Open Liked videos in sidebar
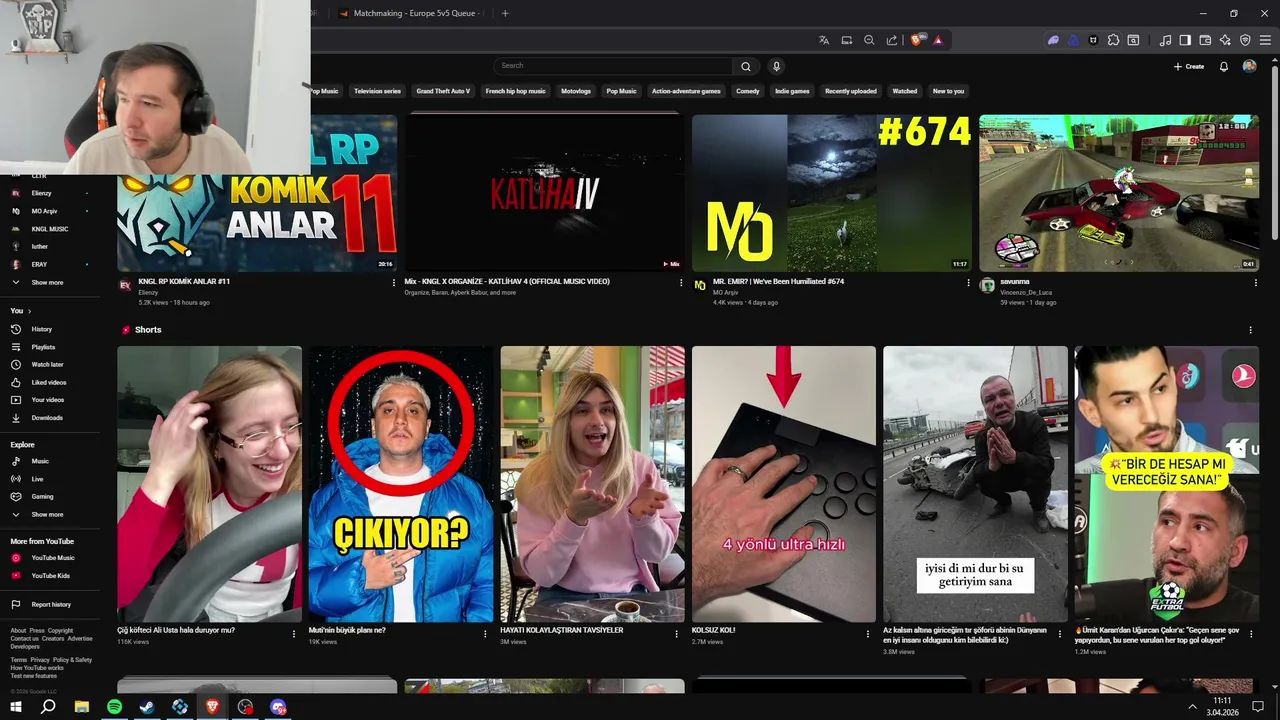Viewport: 1280px width, 720px height. (50, 382)
